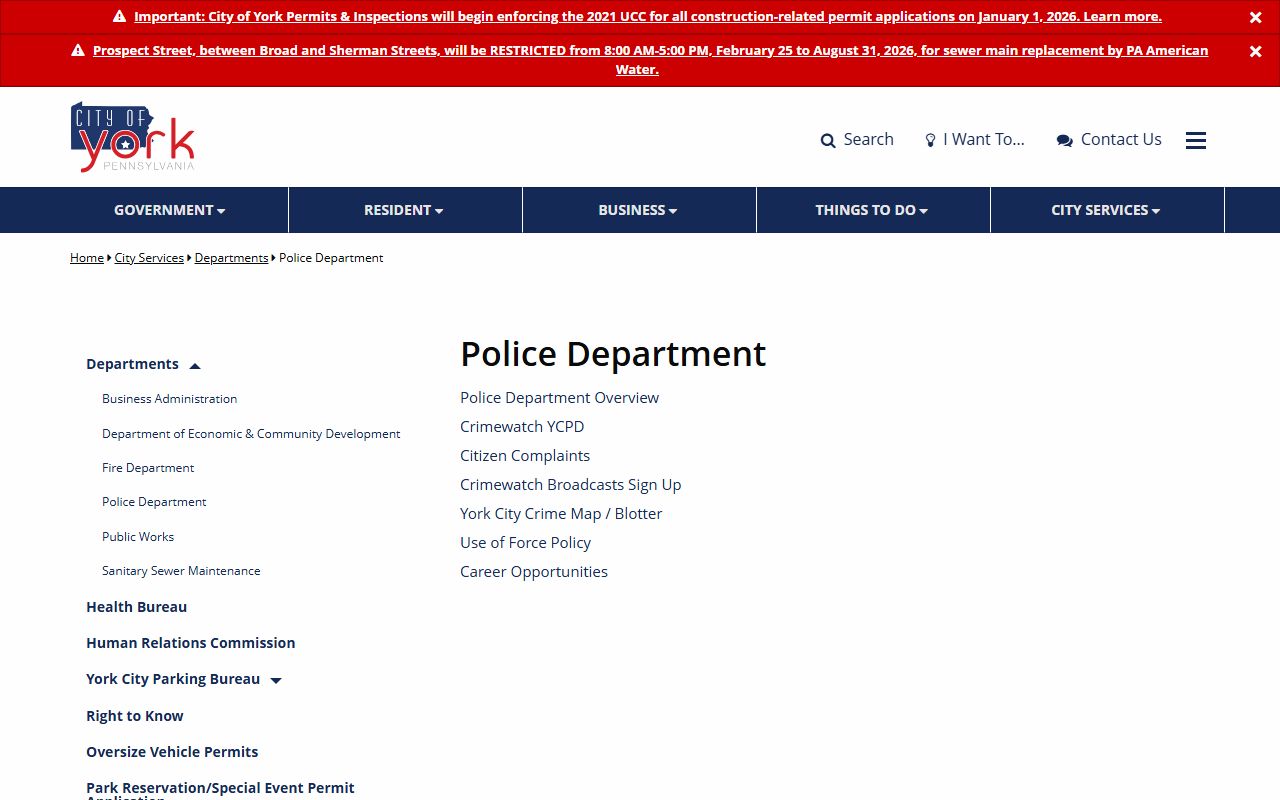Open the Resident dropdown menu

(404, 210)
